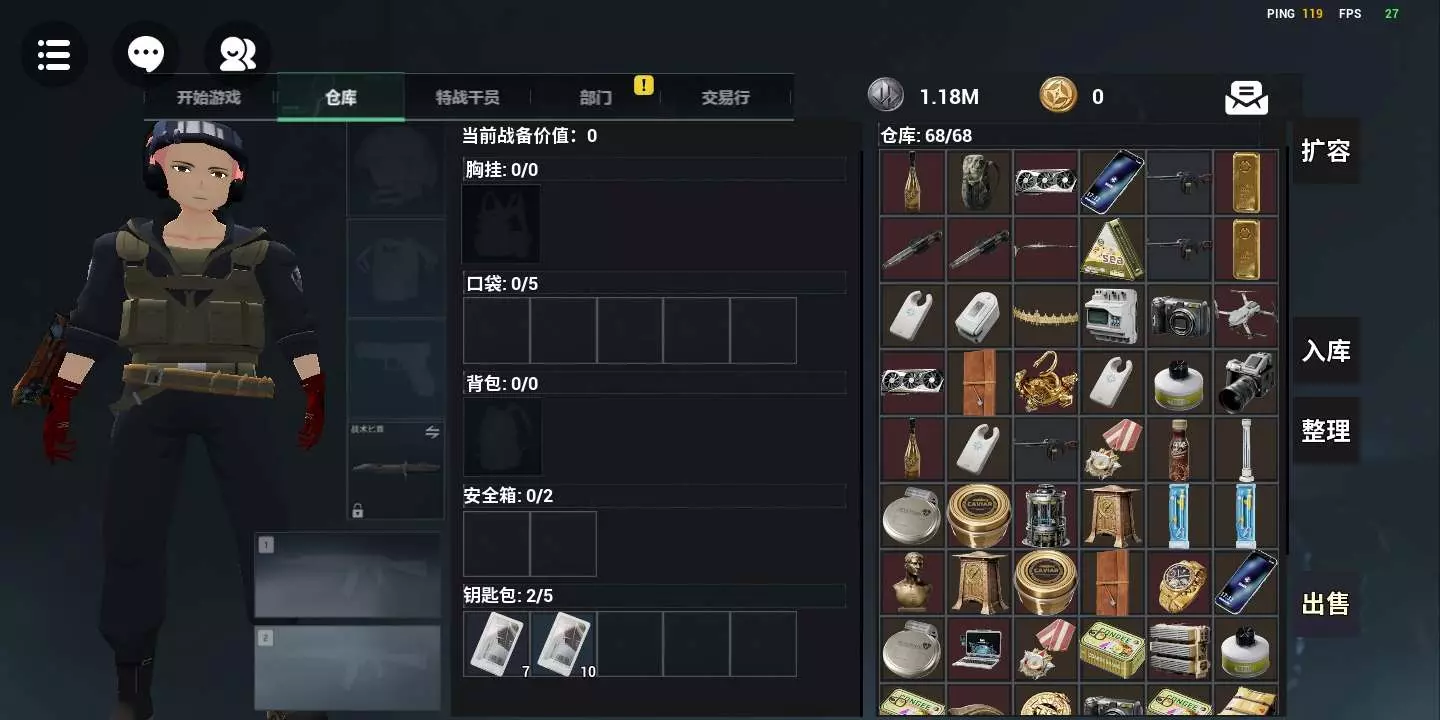Click the 出售 sell button
The width and height of the screenshot is (1440, 720).
tap(1325, 604)
